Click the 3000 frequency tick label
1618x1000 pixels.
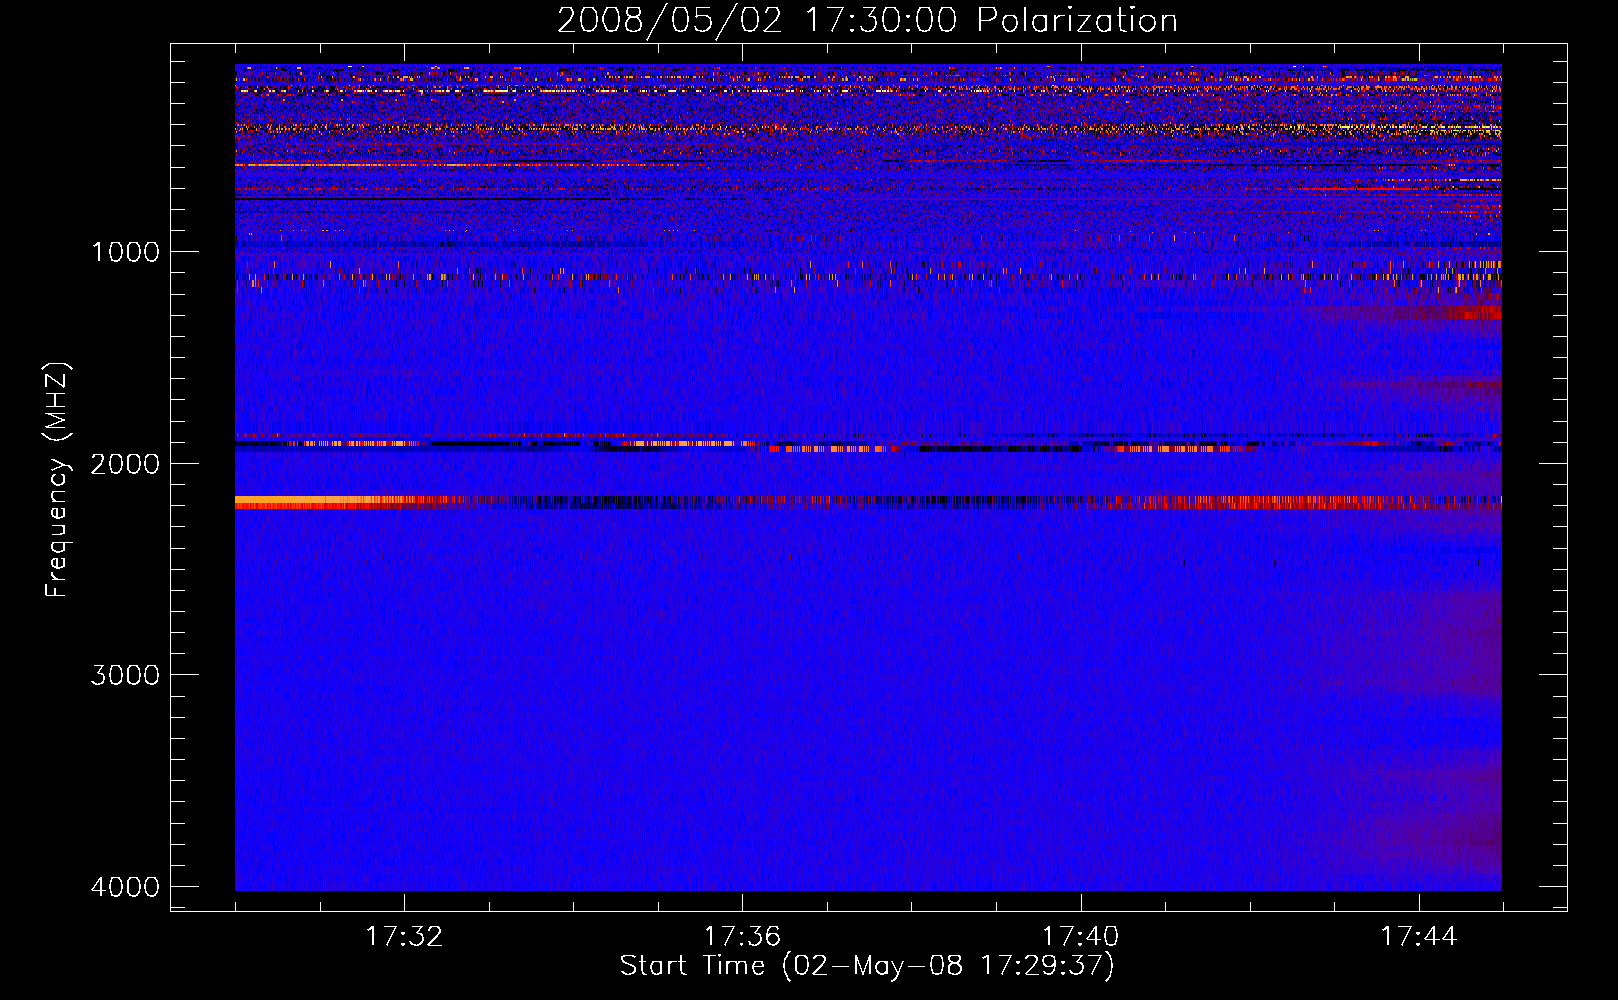[125, 675]
